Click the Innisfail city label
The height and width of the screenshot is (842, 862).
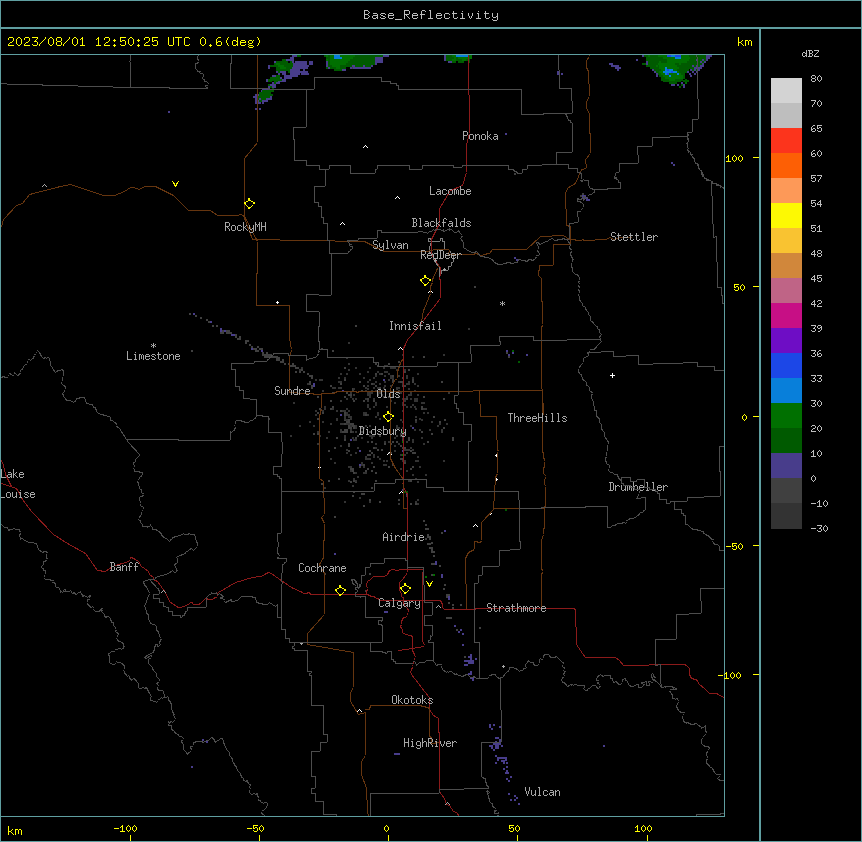(415, 326)
